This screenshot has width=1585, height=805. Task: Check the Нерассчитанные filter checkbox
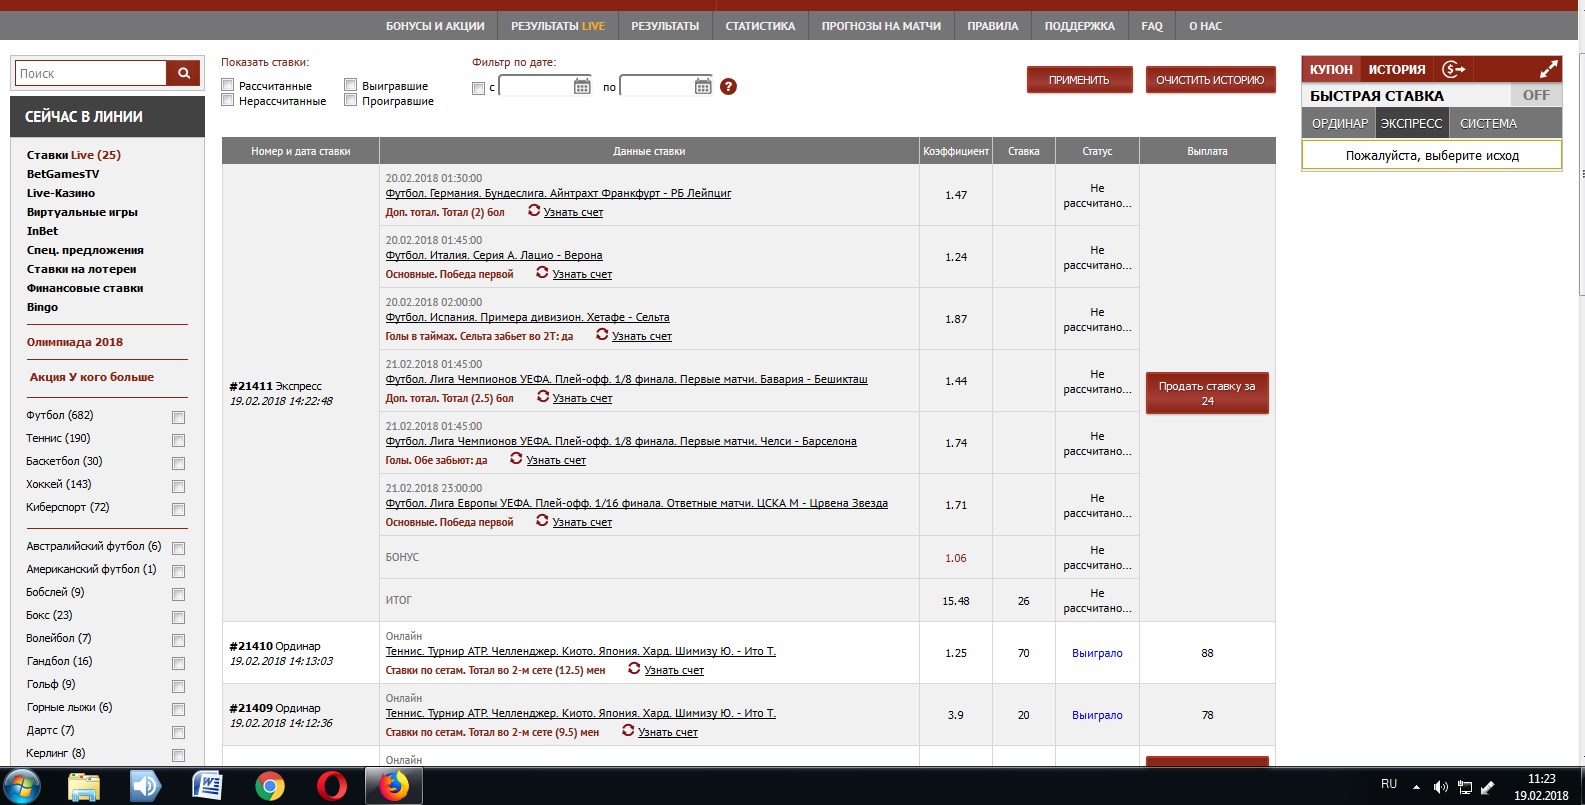pos(228,100)
